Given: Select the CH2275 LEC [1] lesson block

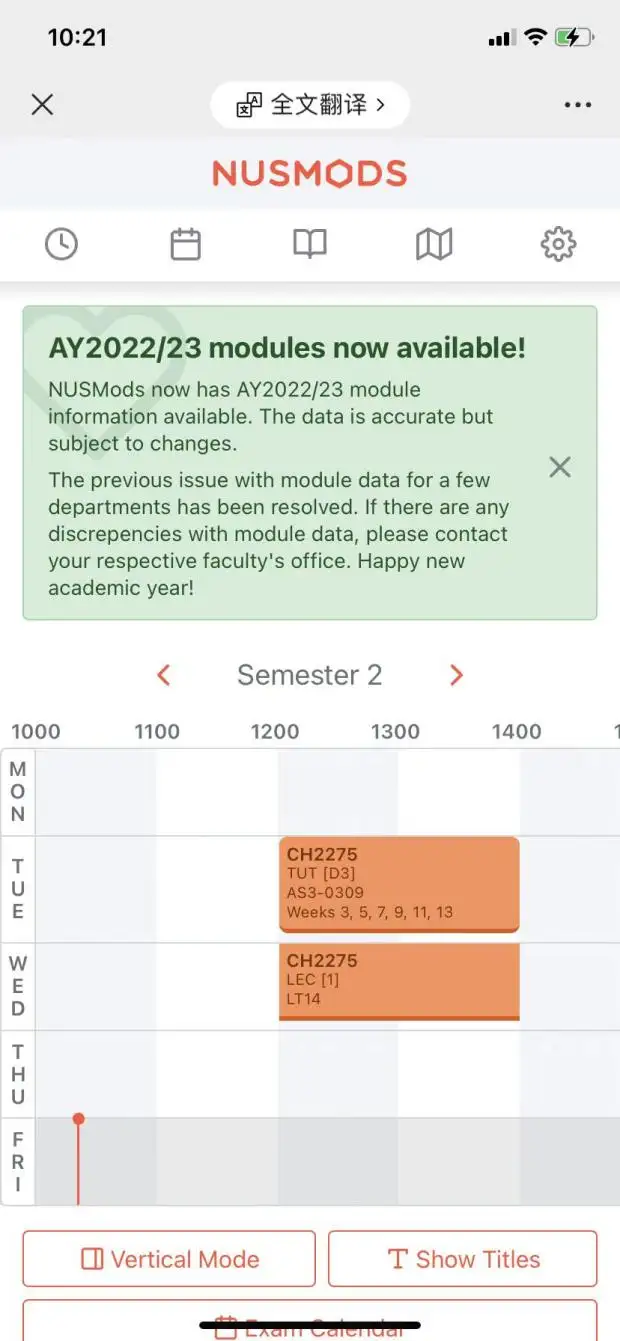Looking at the screenshot, I should tap(399, 981).
